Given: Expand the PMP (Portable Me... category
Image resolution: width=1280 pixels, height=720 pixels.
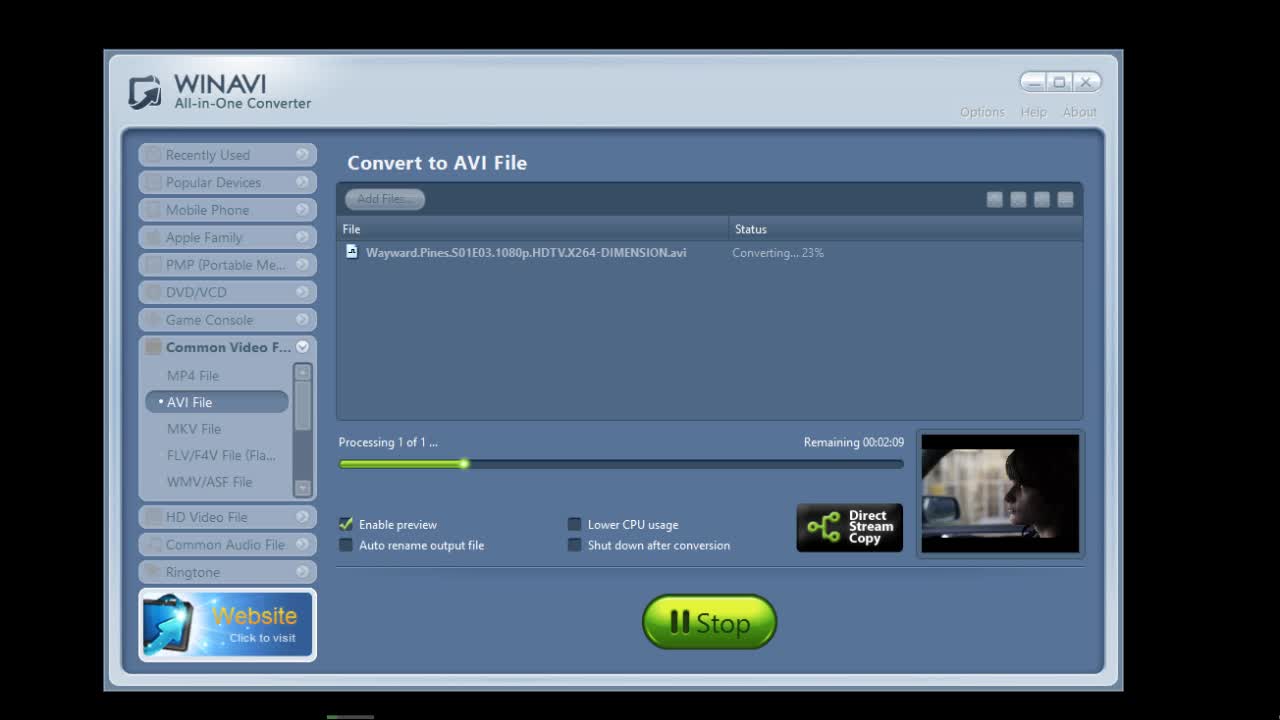Looking at the screenshot, I should tap(227, 265).
